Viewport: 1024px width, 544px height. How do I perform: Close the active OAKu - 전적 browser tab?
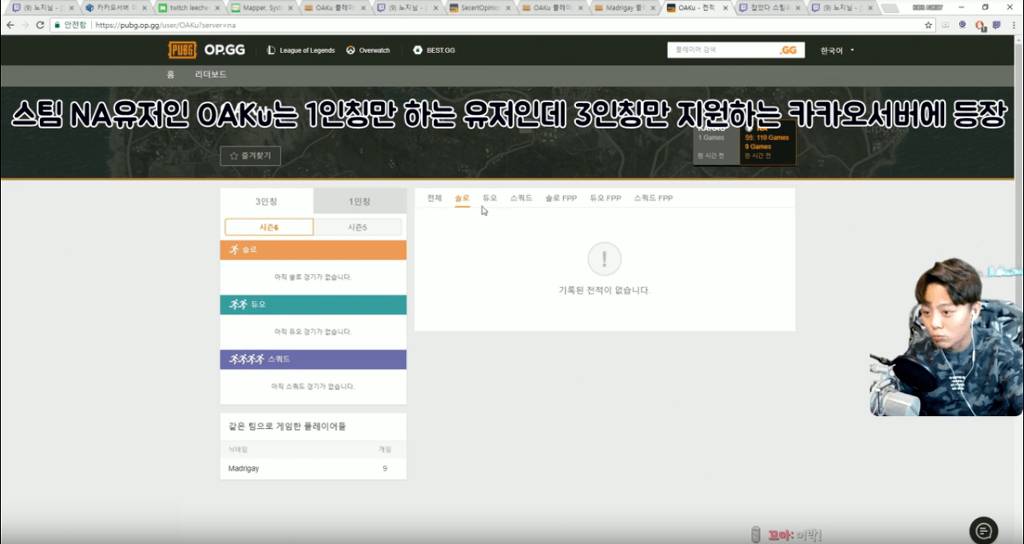pos(725,8)
